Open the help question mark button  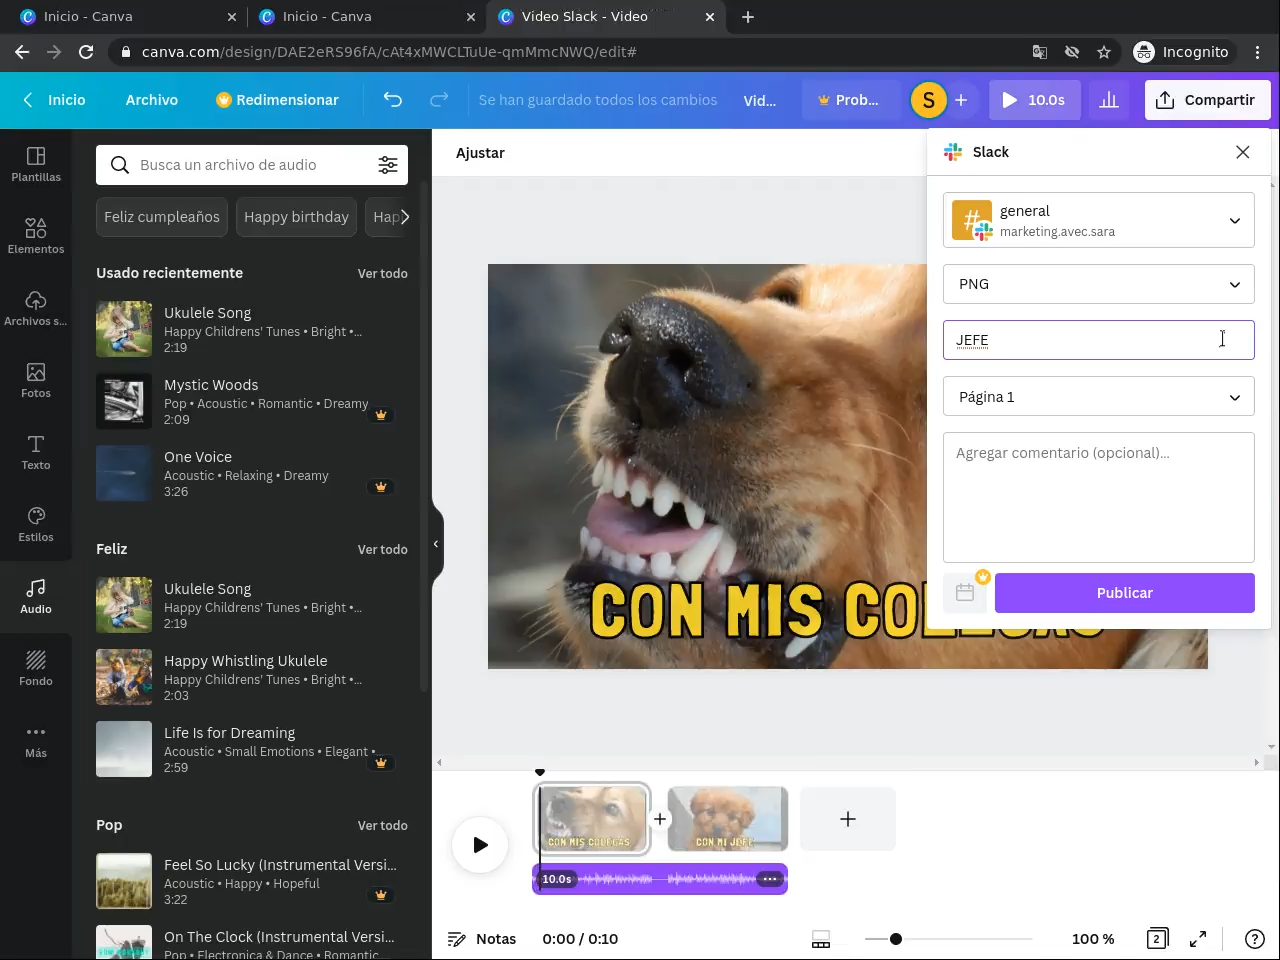pos(1255,939)
